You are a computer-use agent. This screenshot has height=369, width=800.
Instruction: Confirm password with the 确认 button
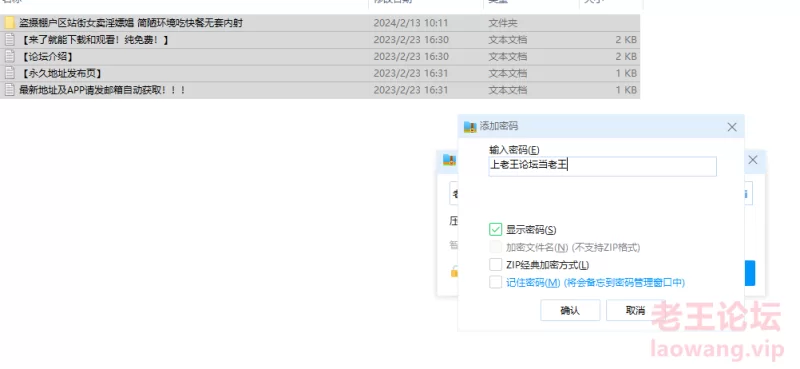click(x=570, y=310)
